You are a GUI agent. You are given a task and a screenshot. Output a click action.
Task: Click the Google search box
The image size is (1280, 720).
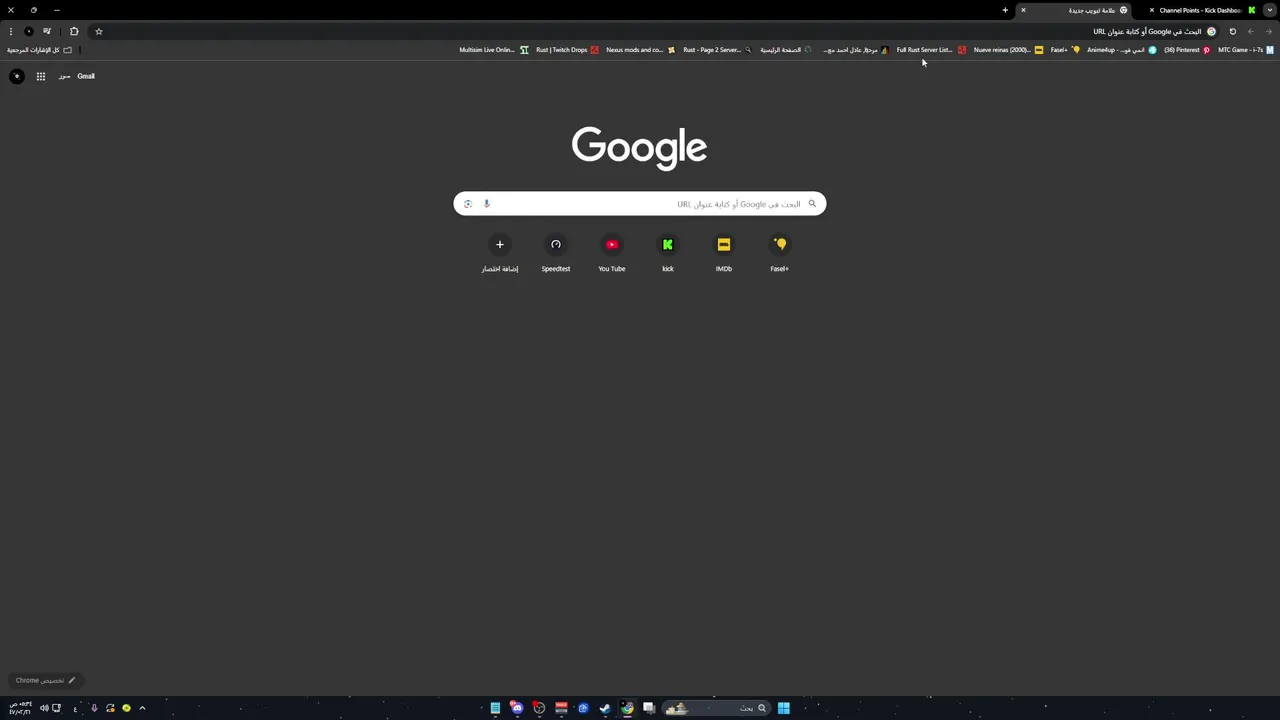[x=640, y=204]
